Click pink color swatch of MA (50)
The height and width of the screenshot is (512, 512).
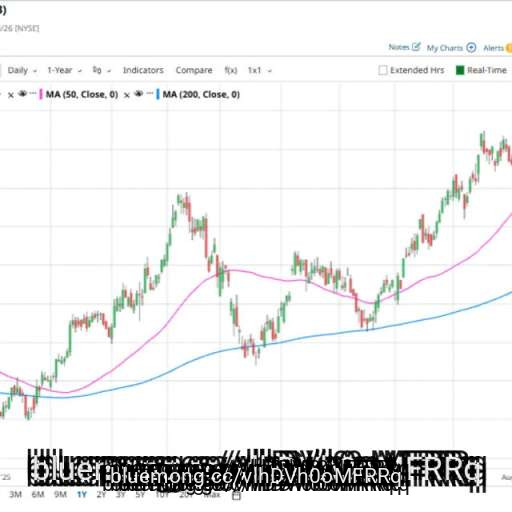[41, 94]
